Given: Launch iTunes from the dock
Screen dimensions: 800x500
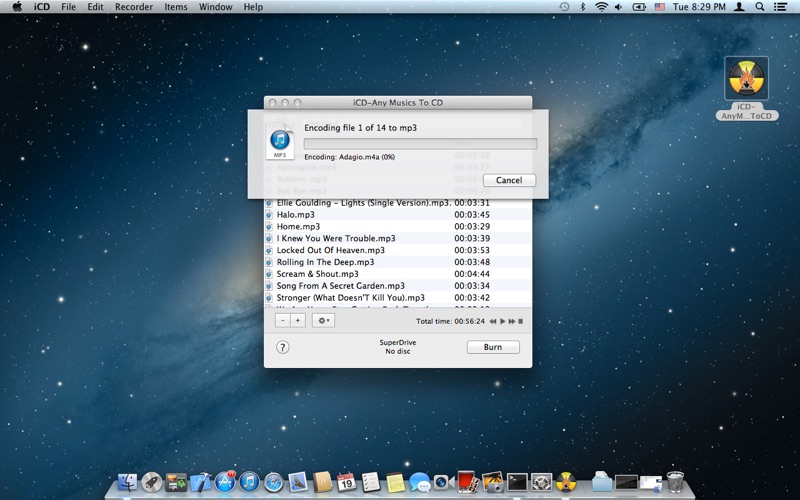Looking at the screenshot, I should pos(249,482).
